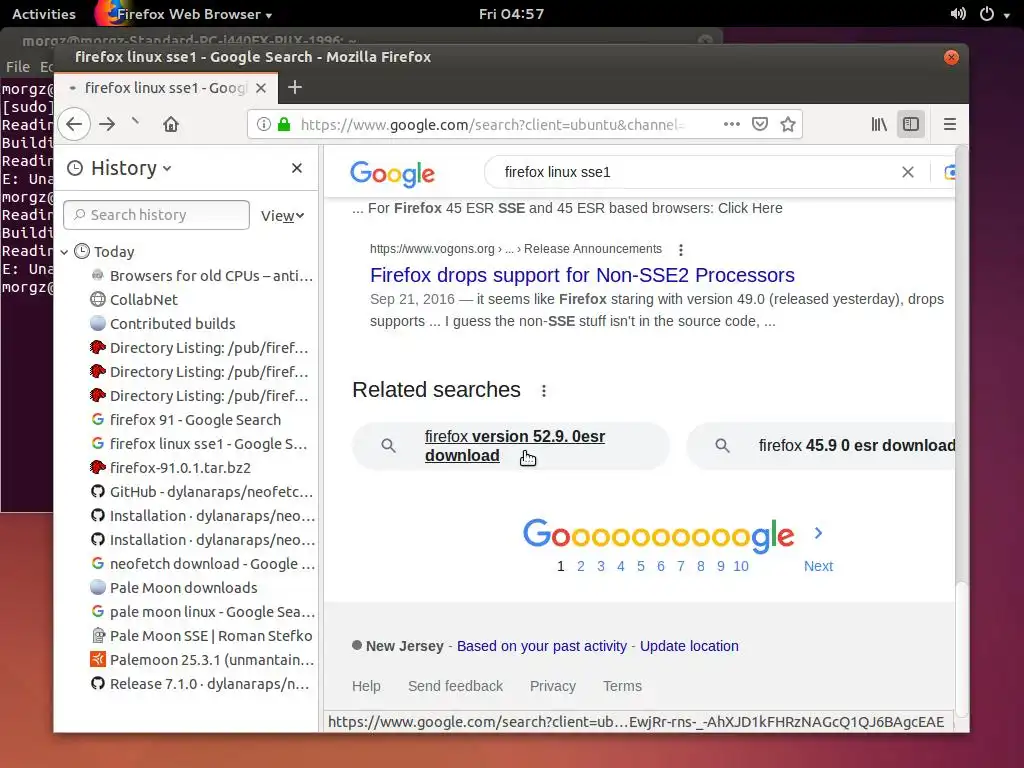
Task: Click the volume icon in top bar
Action: (x=958, y=14)
